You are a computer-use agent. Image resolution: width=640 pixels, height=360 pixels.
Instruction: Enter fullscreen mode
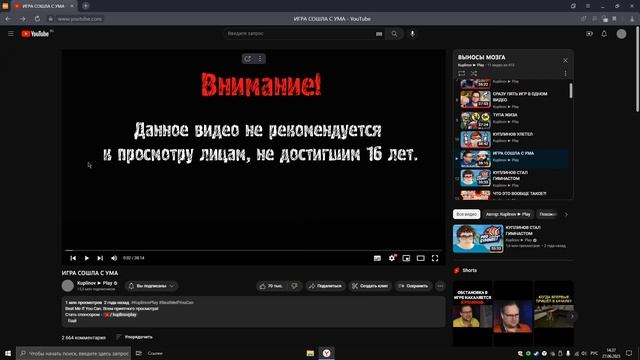[x=435, y=258]
